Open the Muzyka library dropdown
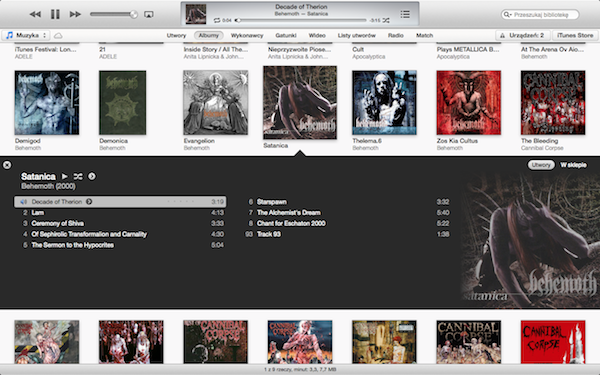 point(26,35)
